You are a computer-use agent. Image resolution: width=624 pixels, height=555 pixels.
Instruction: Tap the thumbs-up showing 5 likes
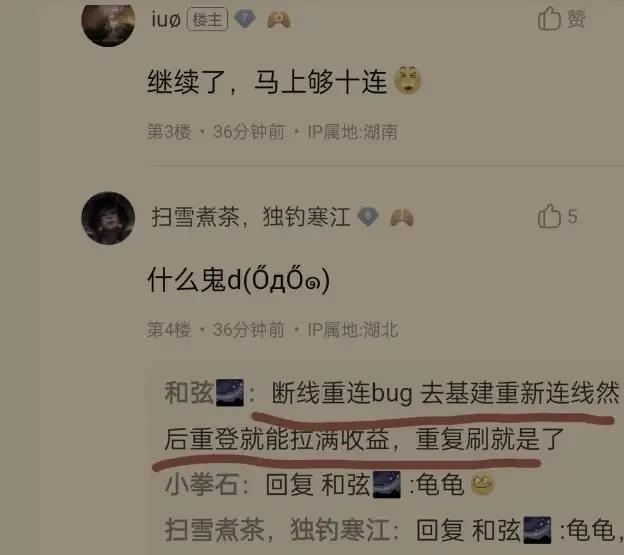[557, 216]
